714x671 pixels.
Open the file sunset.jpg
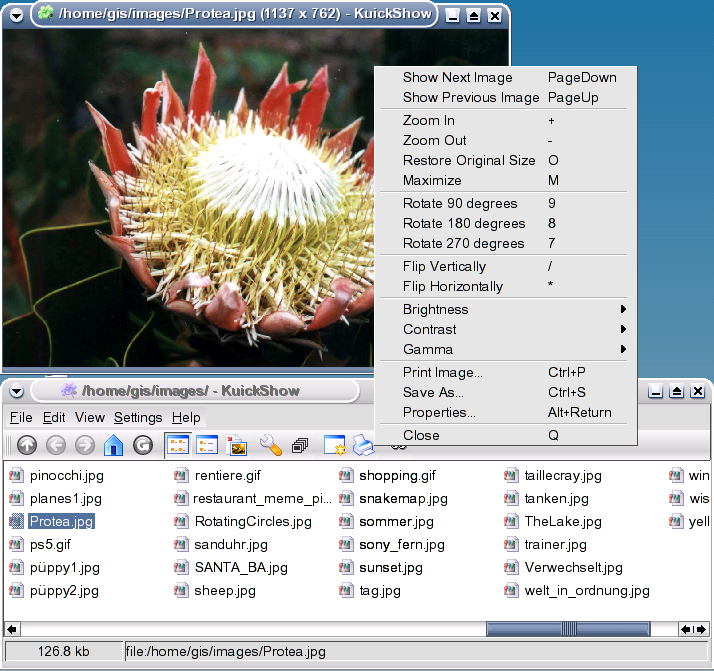tap(390, 568)
